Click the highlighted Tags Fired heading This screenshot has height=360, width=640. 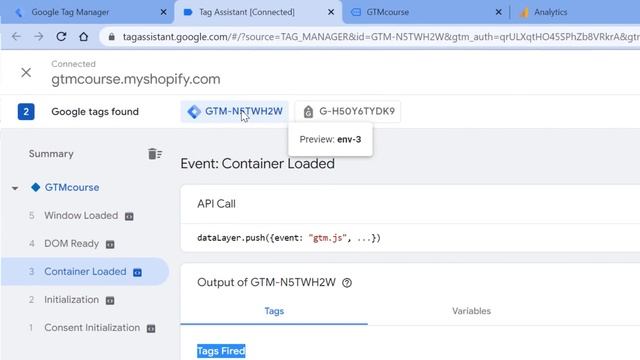(221, 351)
